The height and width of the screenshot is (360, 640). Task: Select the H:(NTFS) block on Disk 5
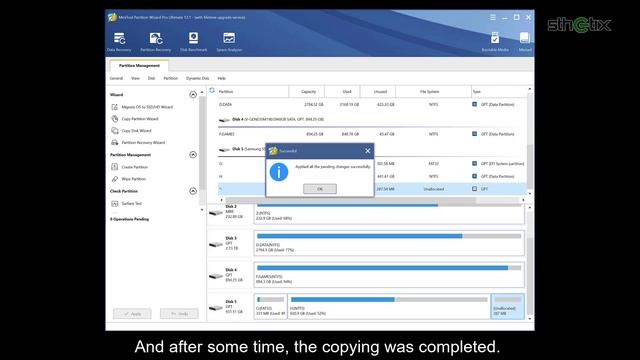pyautogui.click(x=389, y=307)
